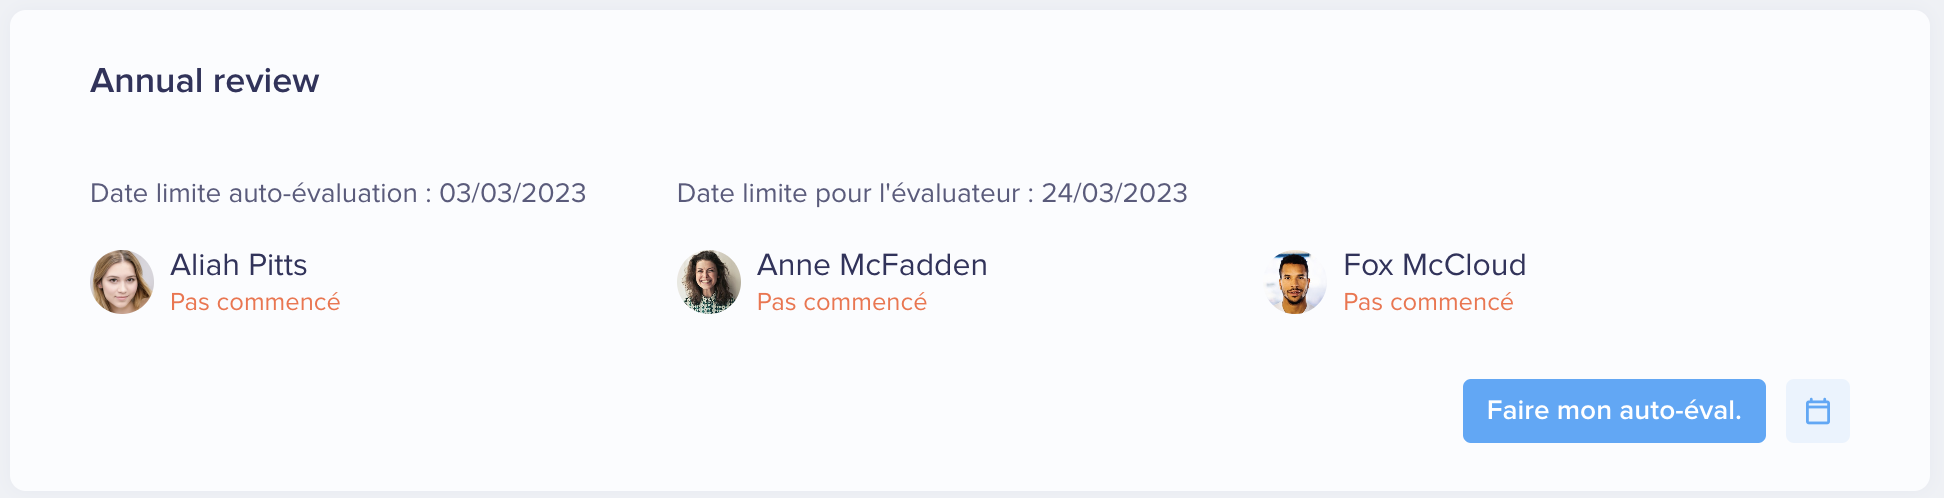Select Anne McFadden profile photo
Screen dimensions: 1944x498
point(709,282)
